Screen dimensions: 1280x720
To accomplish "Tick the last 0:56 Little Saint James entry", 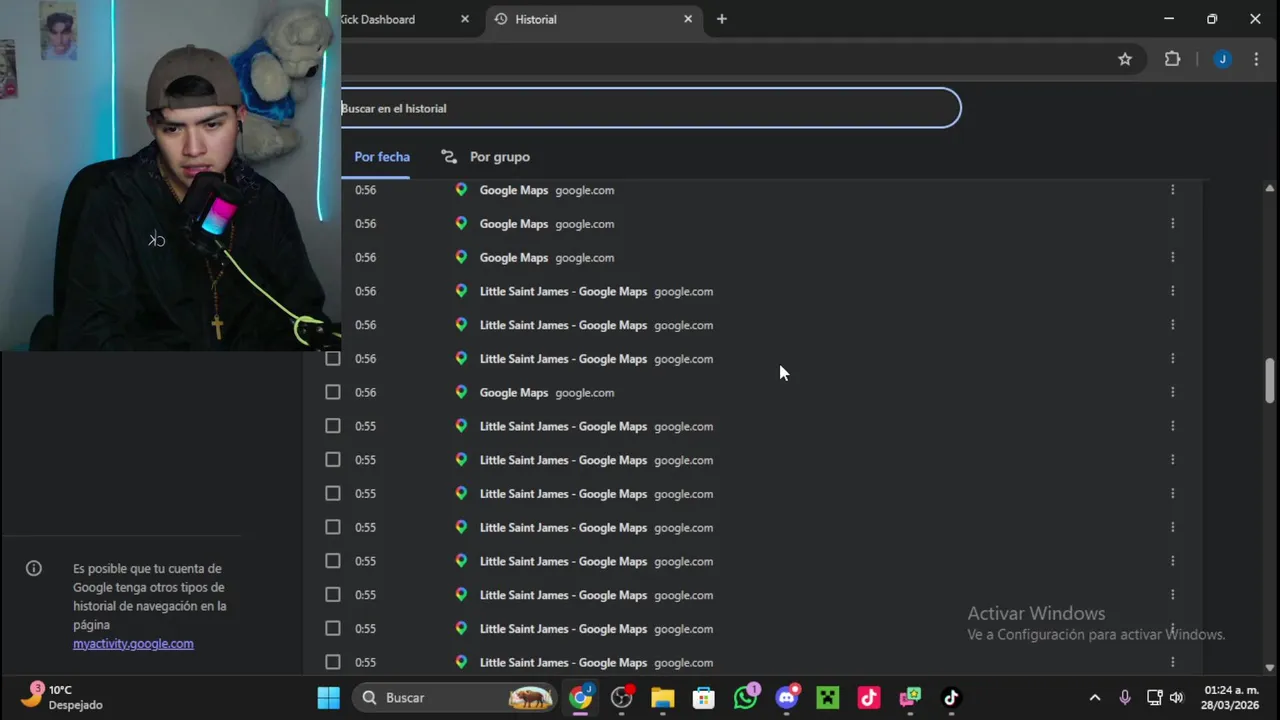I will [333, 358].
